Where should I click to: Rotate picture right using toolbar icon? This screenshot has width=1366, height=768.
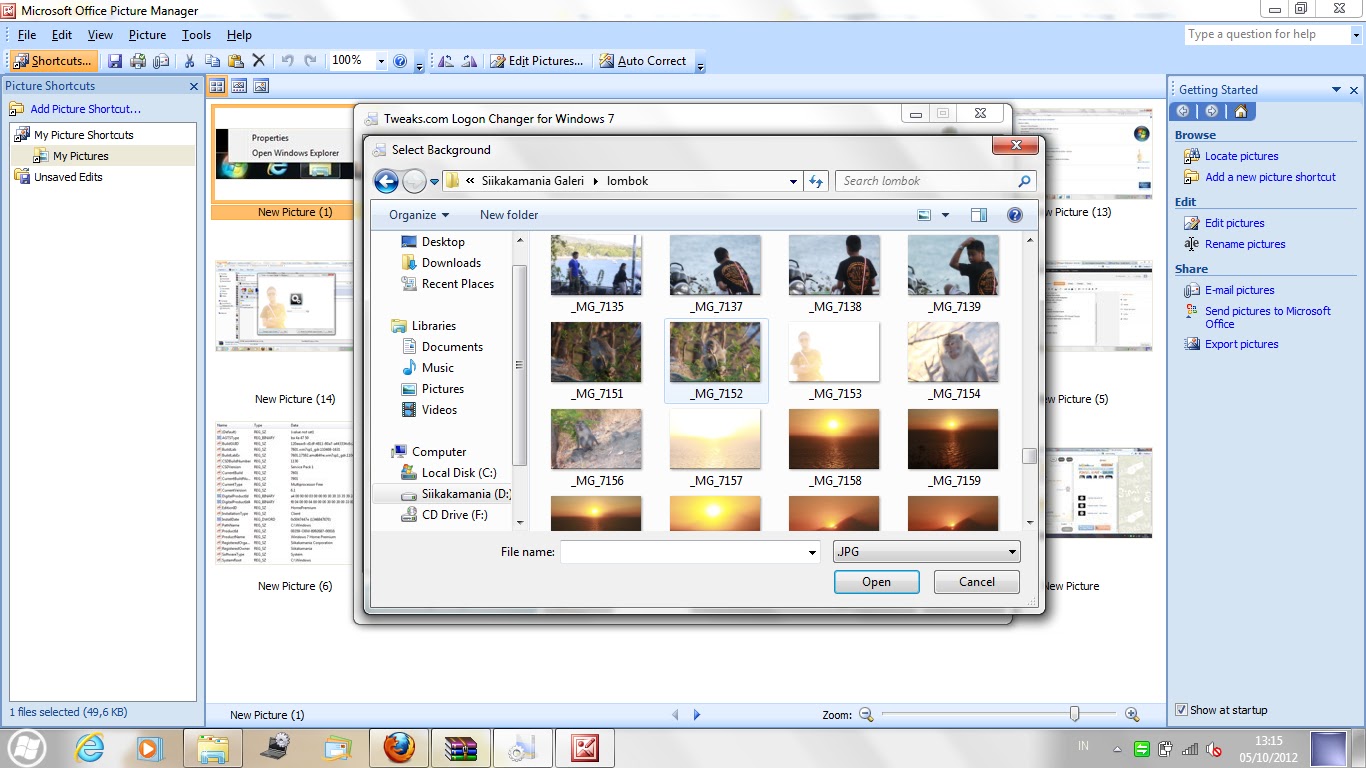pyautogui.click(x=469, y=60)
